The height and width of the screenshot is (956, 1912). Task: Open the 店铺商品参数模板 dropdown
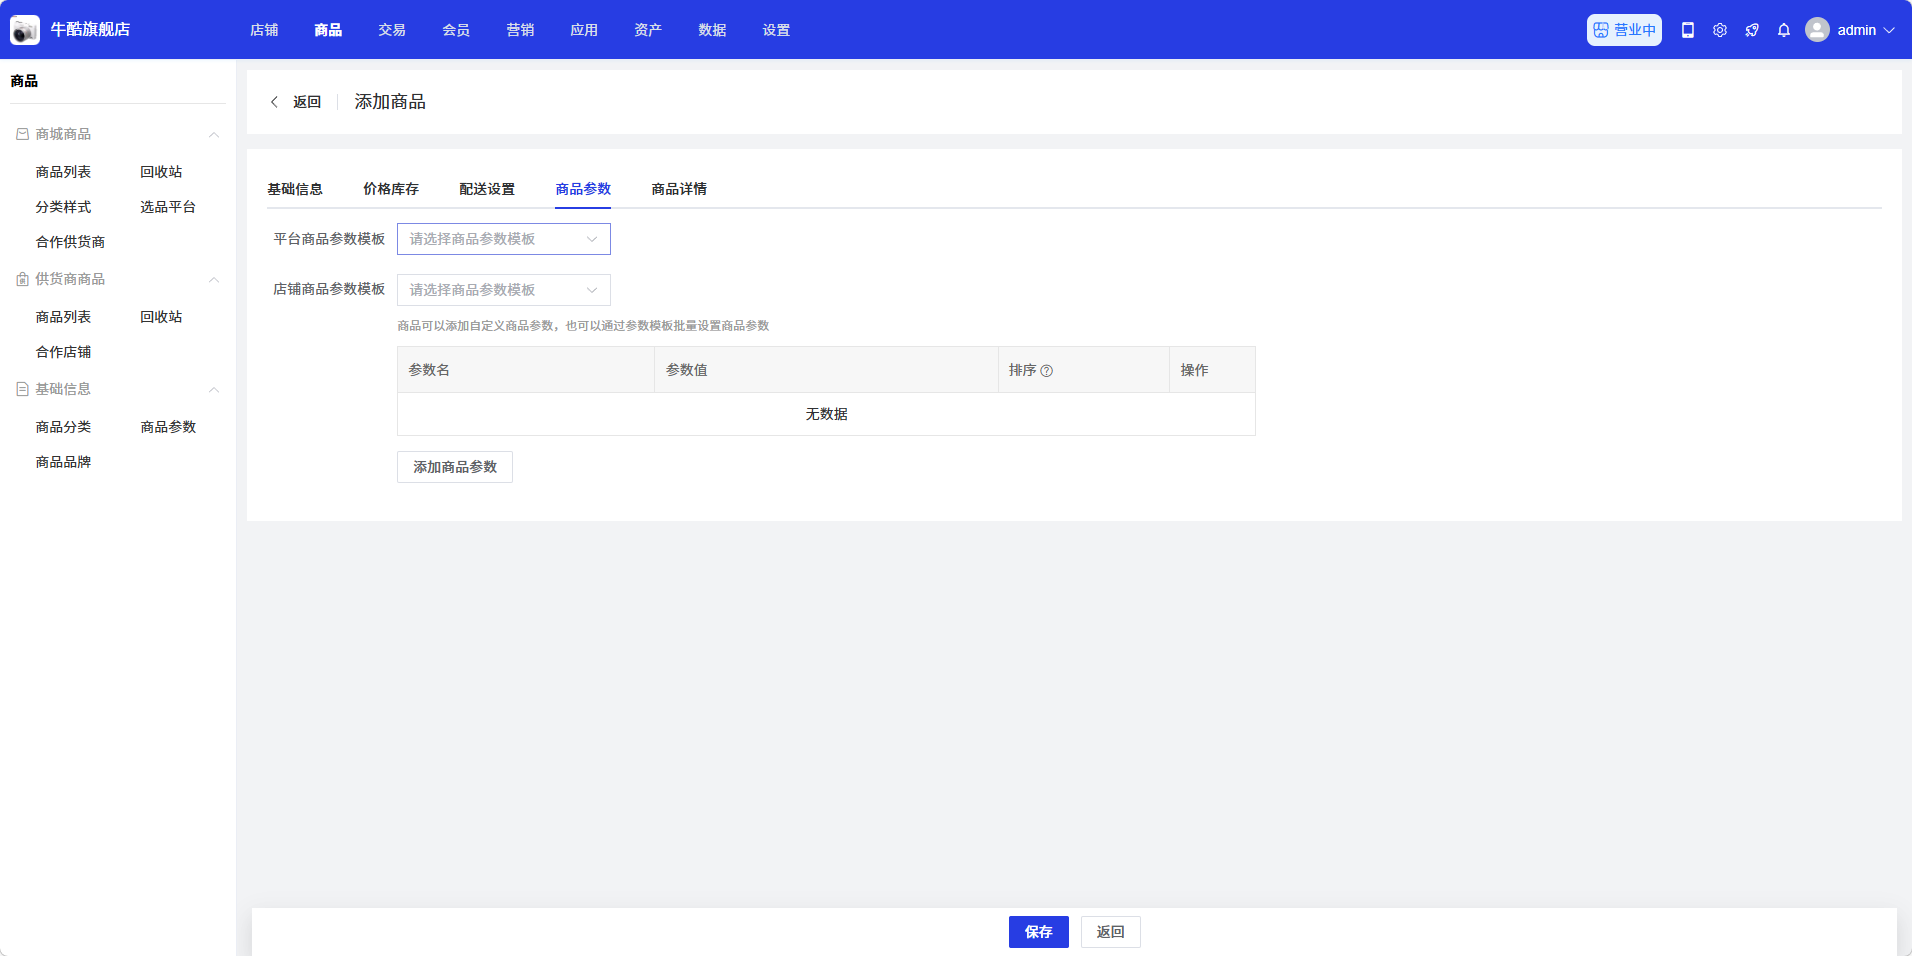pos(503,290)
